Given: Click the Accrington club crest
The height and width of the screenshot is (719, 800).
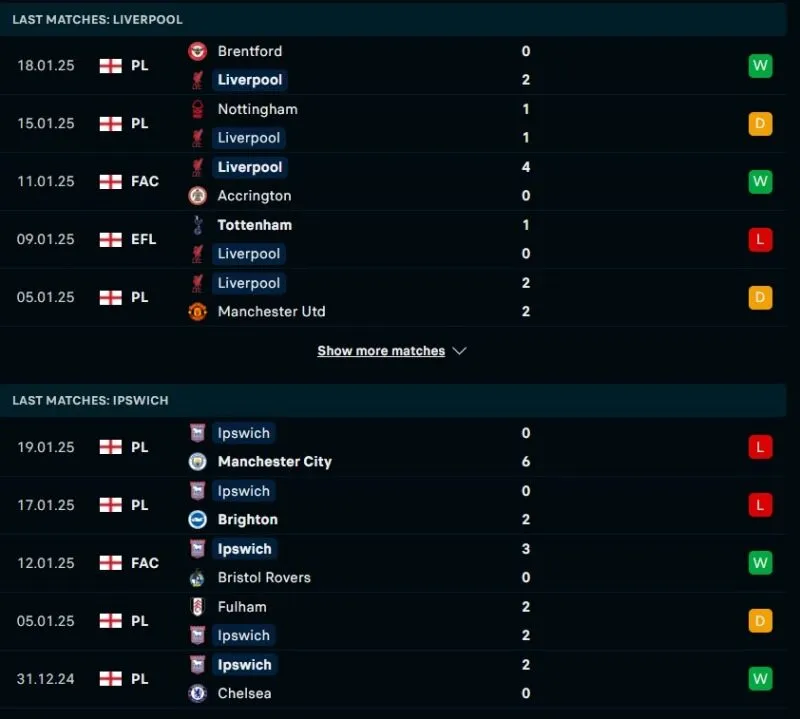Looking at the screenshot, I should (x=198, y=195).
